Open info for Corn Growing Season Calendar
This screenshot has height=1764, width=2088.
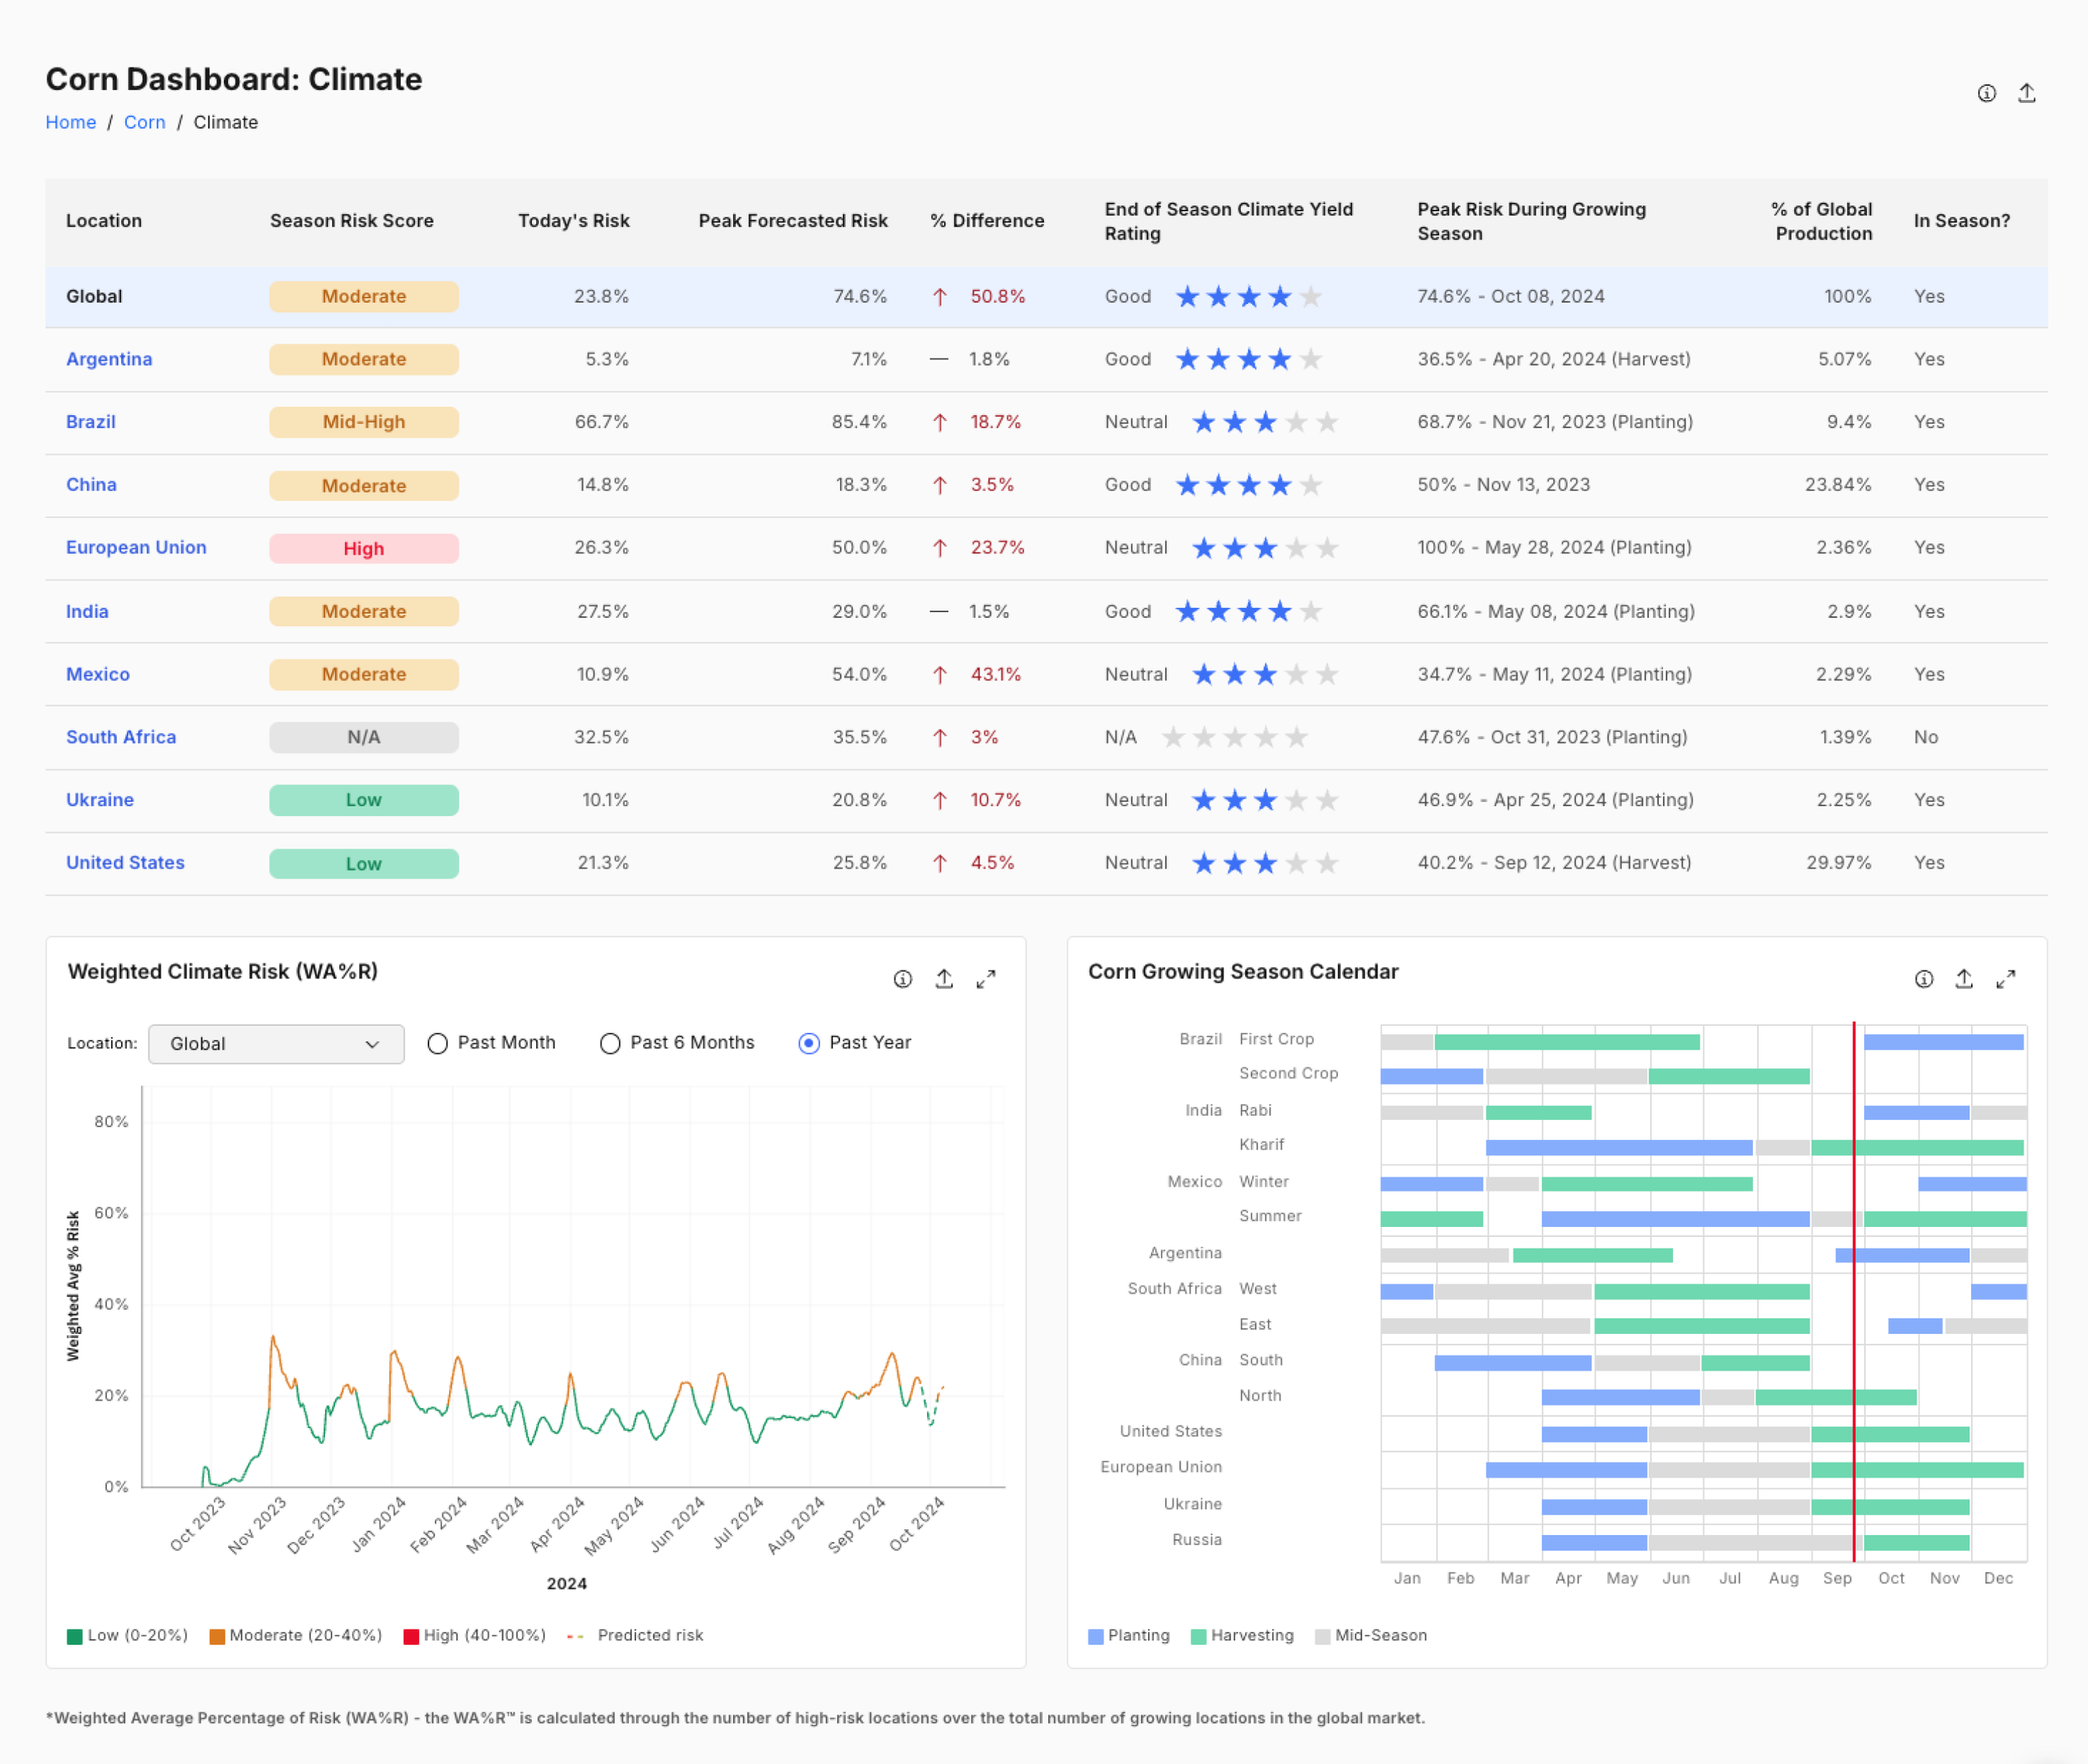[x=1923, y=979]
